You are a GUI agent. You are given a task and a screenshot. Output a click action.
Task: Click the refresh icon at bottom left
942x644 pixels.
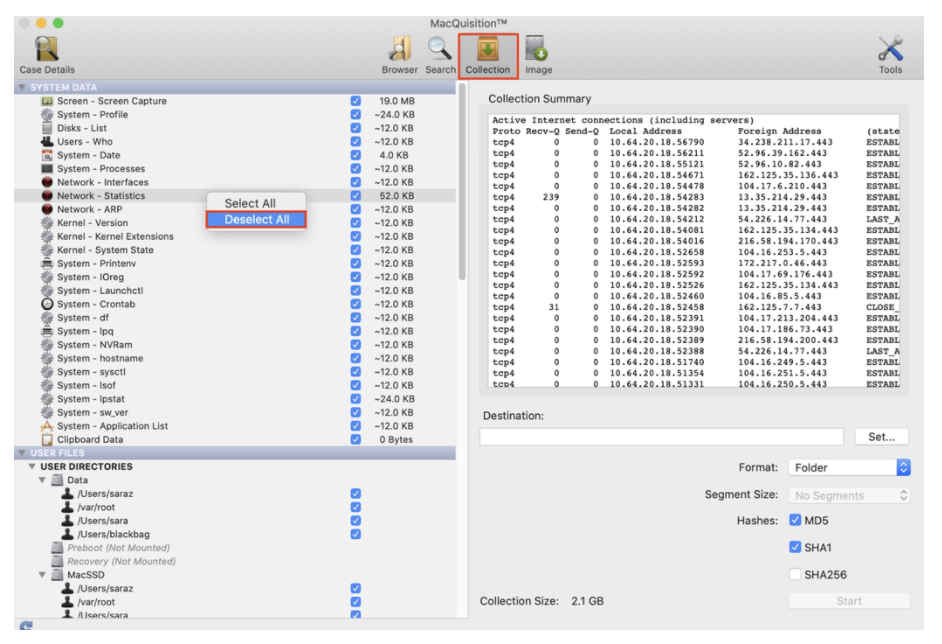pos(25,625)
